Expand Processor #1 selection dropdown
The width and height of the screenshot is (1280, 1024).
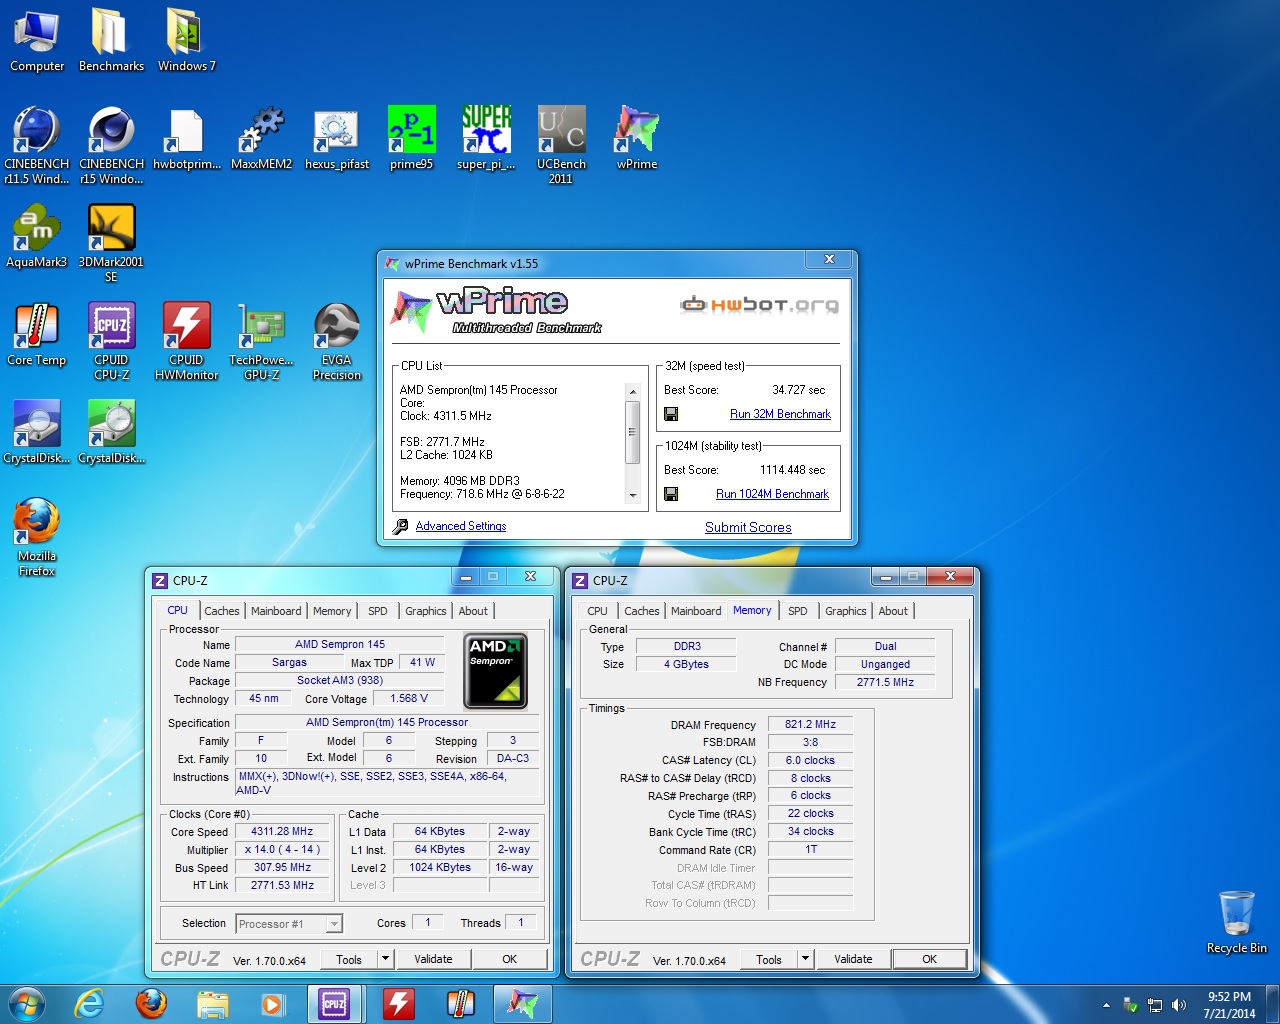pyautogui.click(x=334, y=924)
